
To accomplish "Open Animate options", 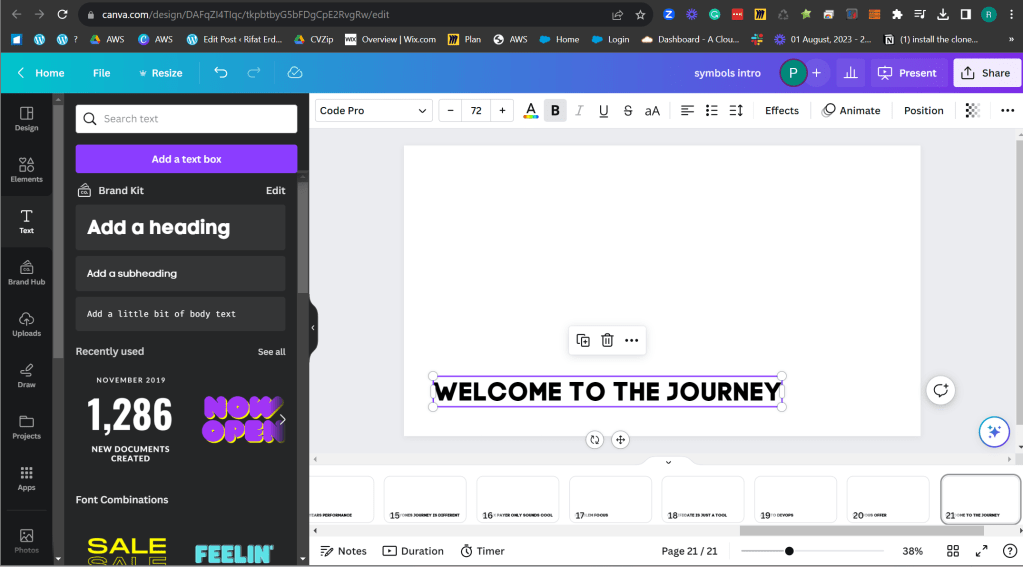I will [851, 111].
